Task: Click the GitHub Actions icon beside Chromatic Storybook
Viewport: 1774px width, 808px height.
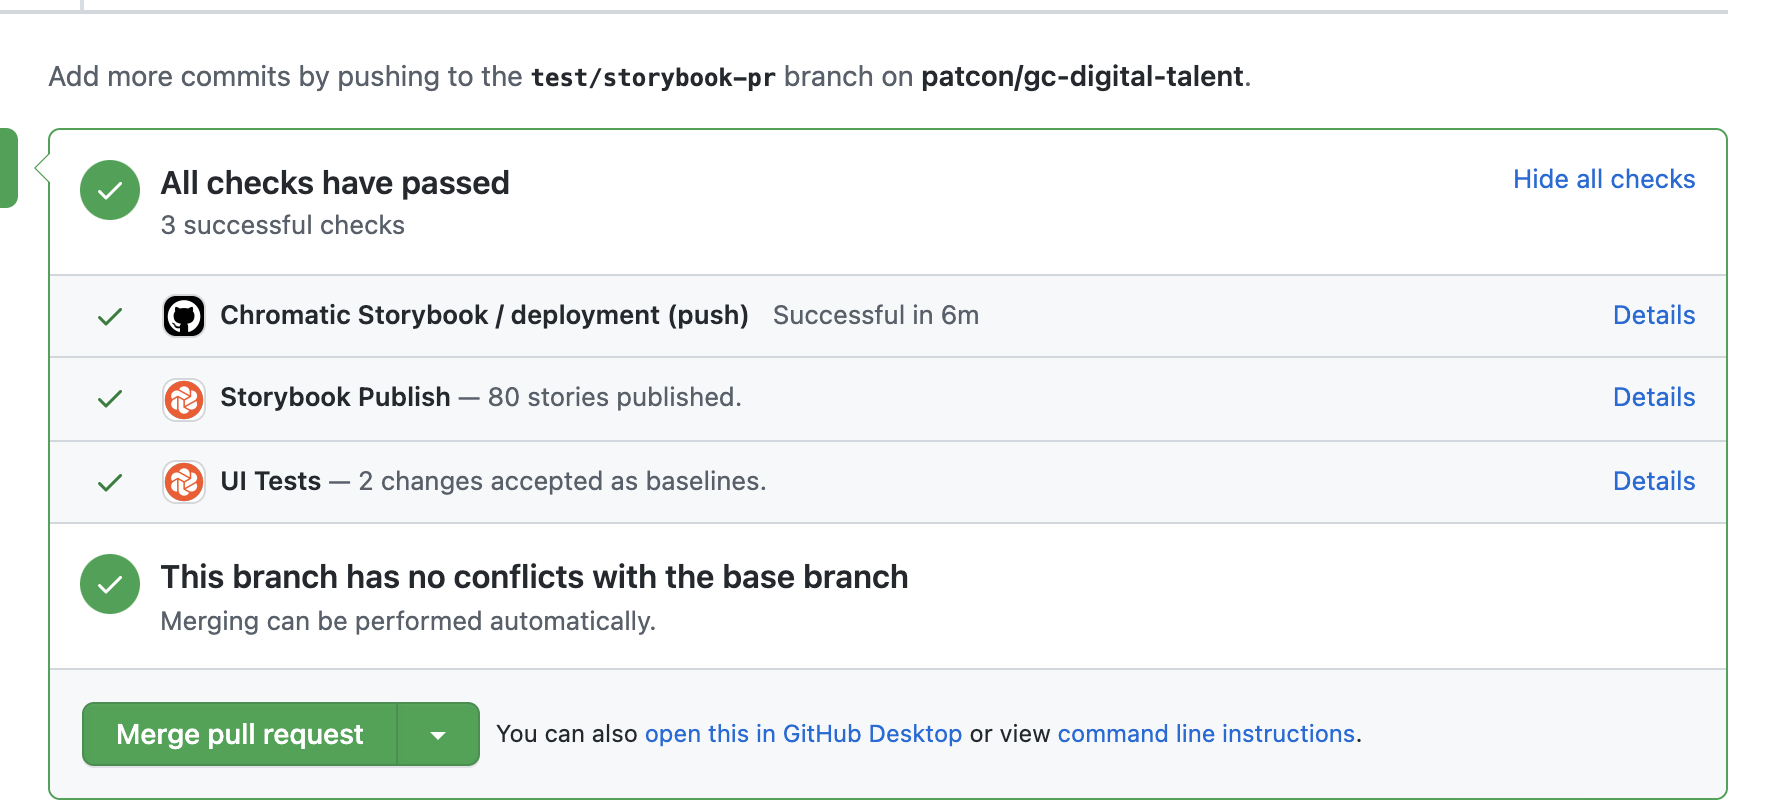Action: 184,316
